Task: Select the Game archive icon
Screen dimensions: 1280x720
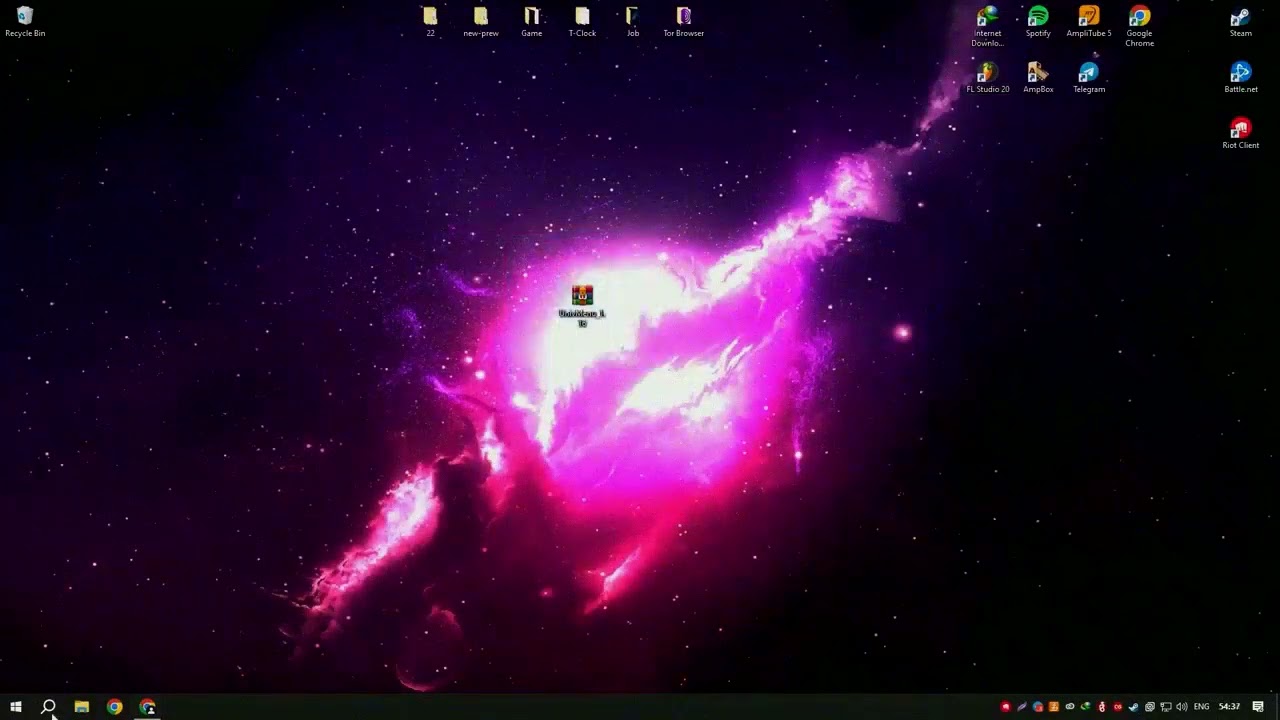Action: (532, 22)
